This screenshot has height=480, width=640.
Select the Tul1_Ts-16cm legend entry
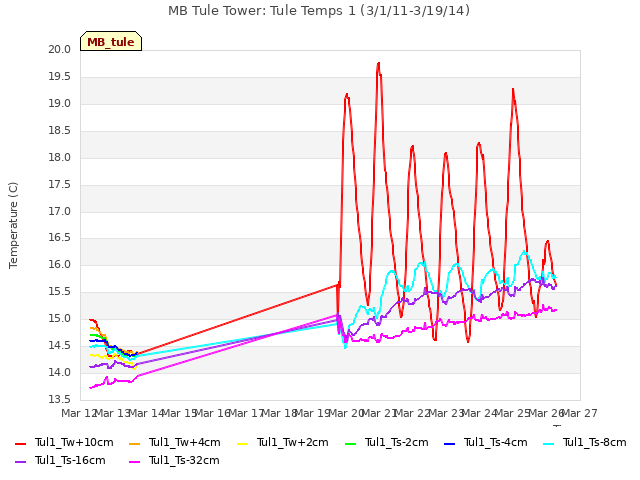(60, 460)
